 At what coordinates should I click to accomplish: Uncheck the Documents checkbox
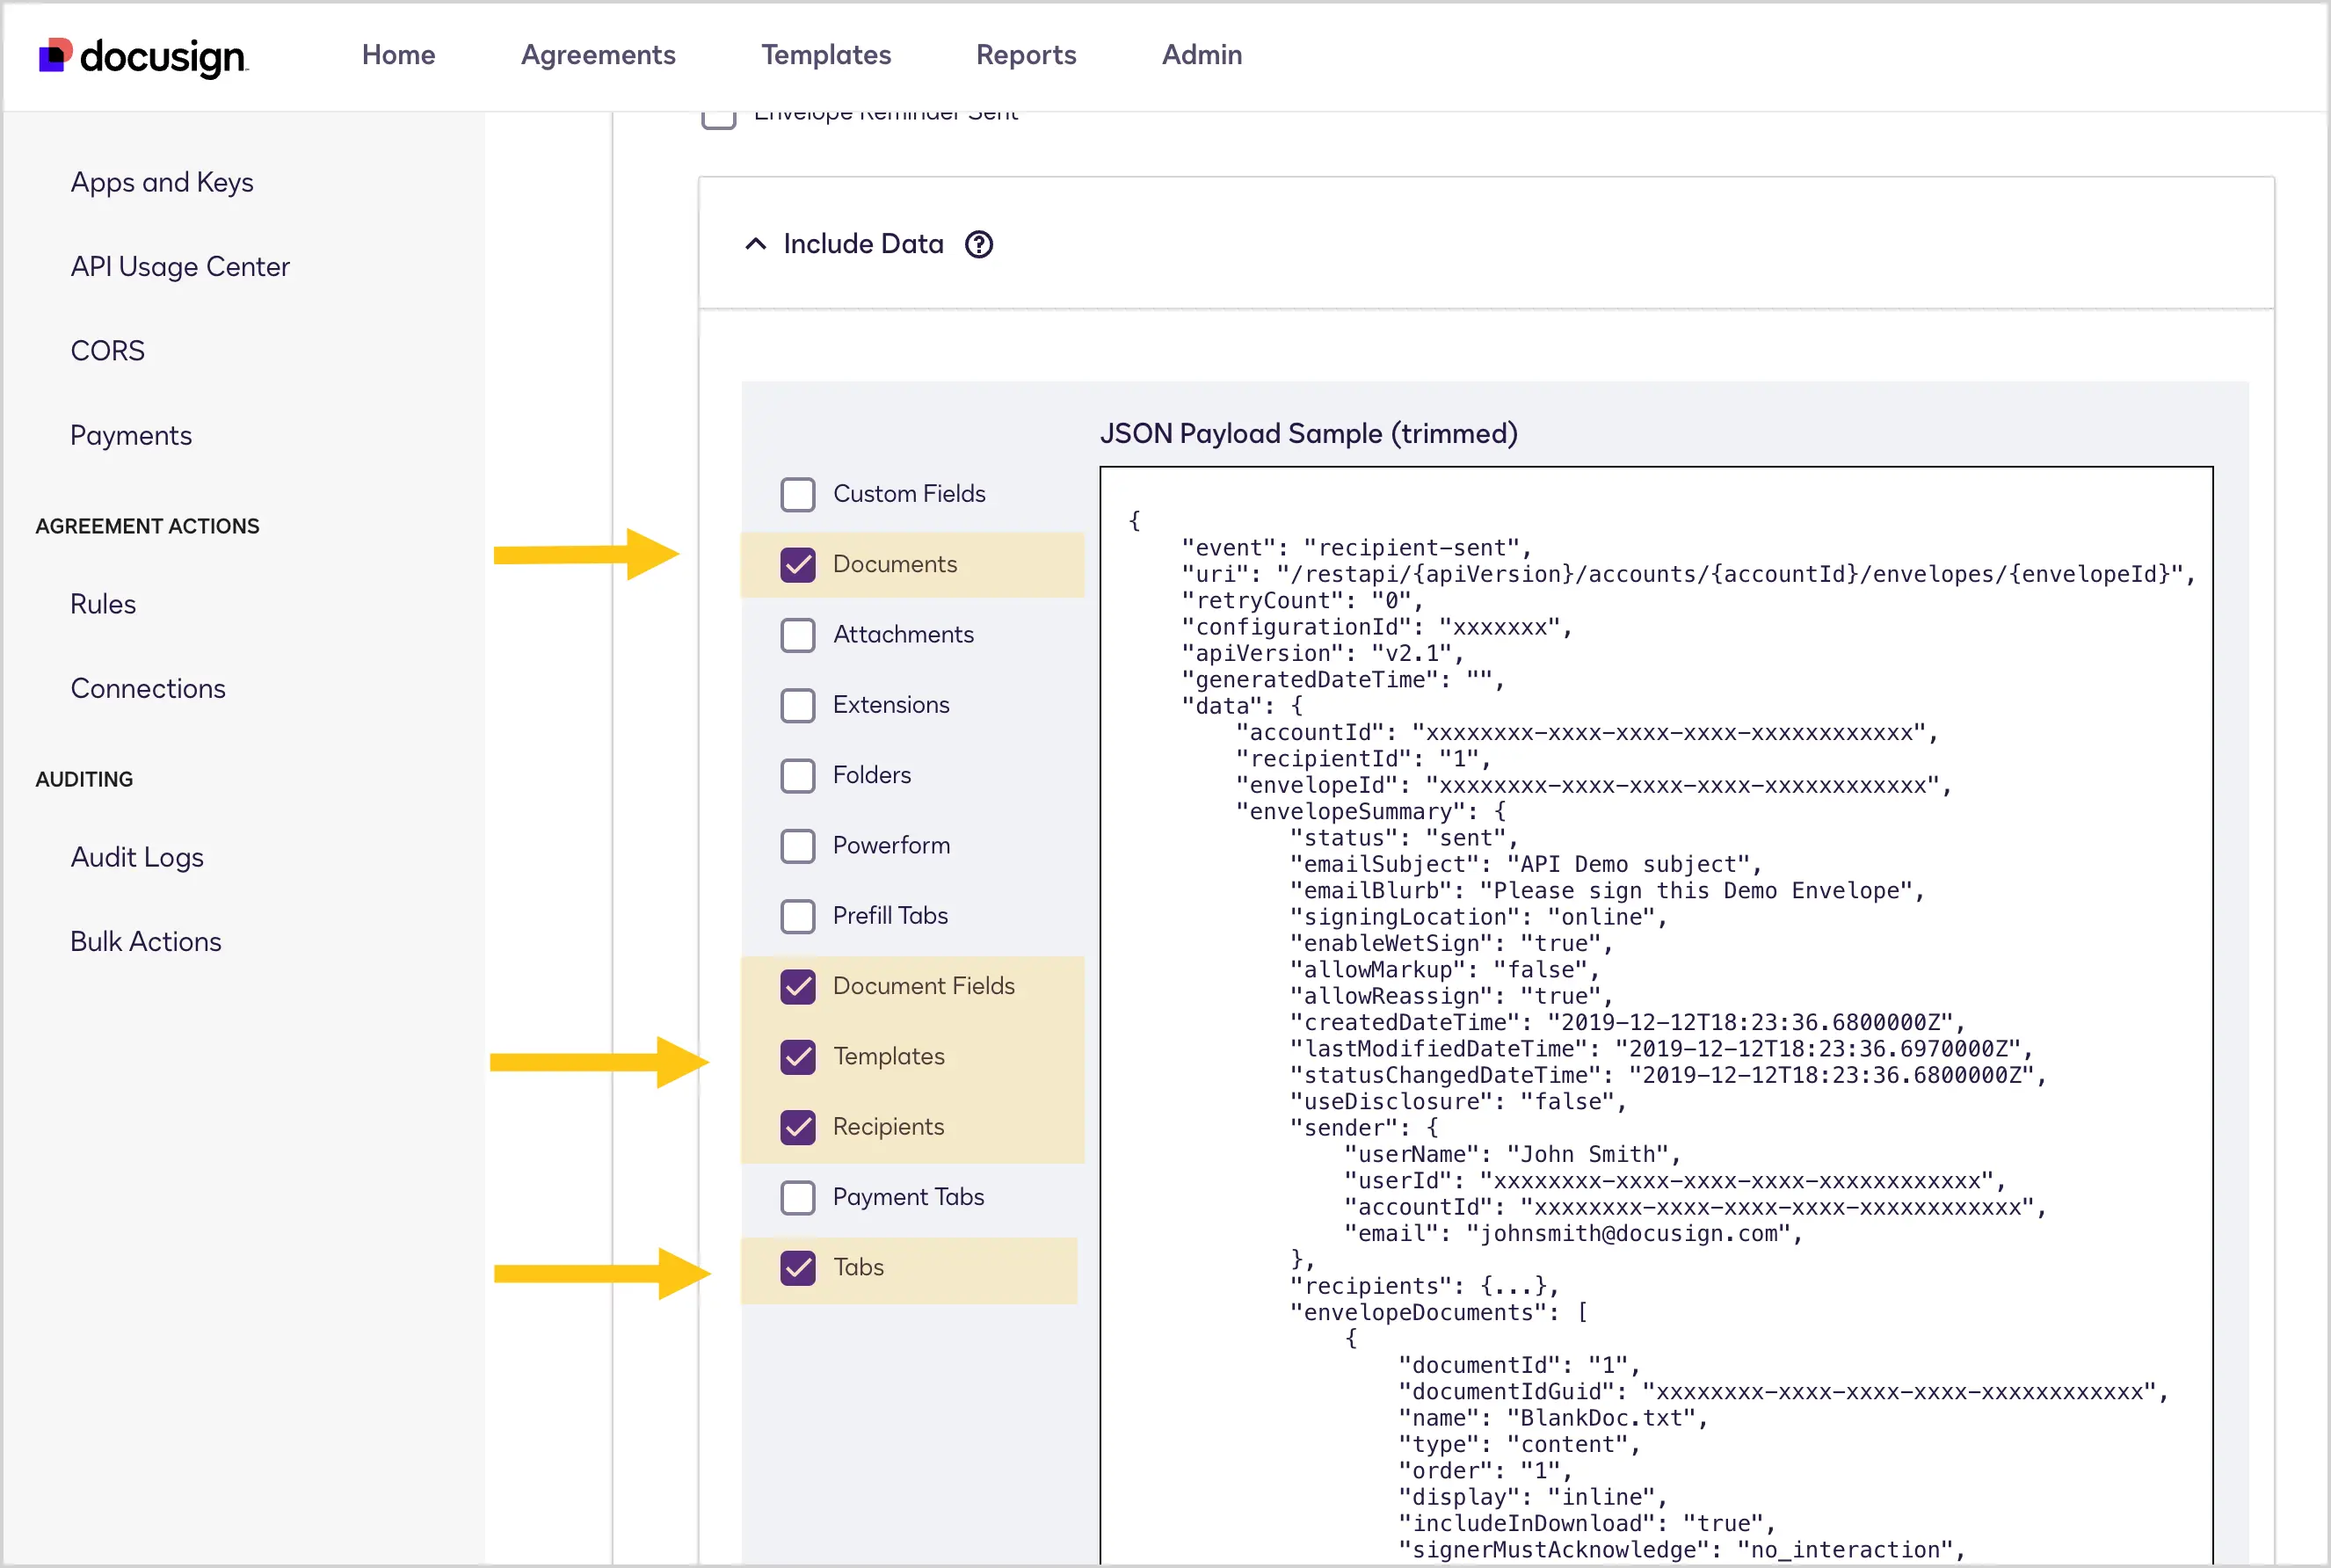(798, 564)
